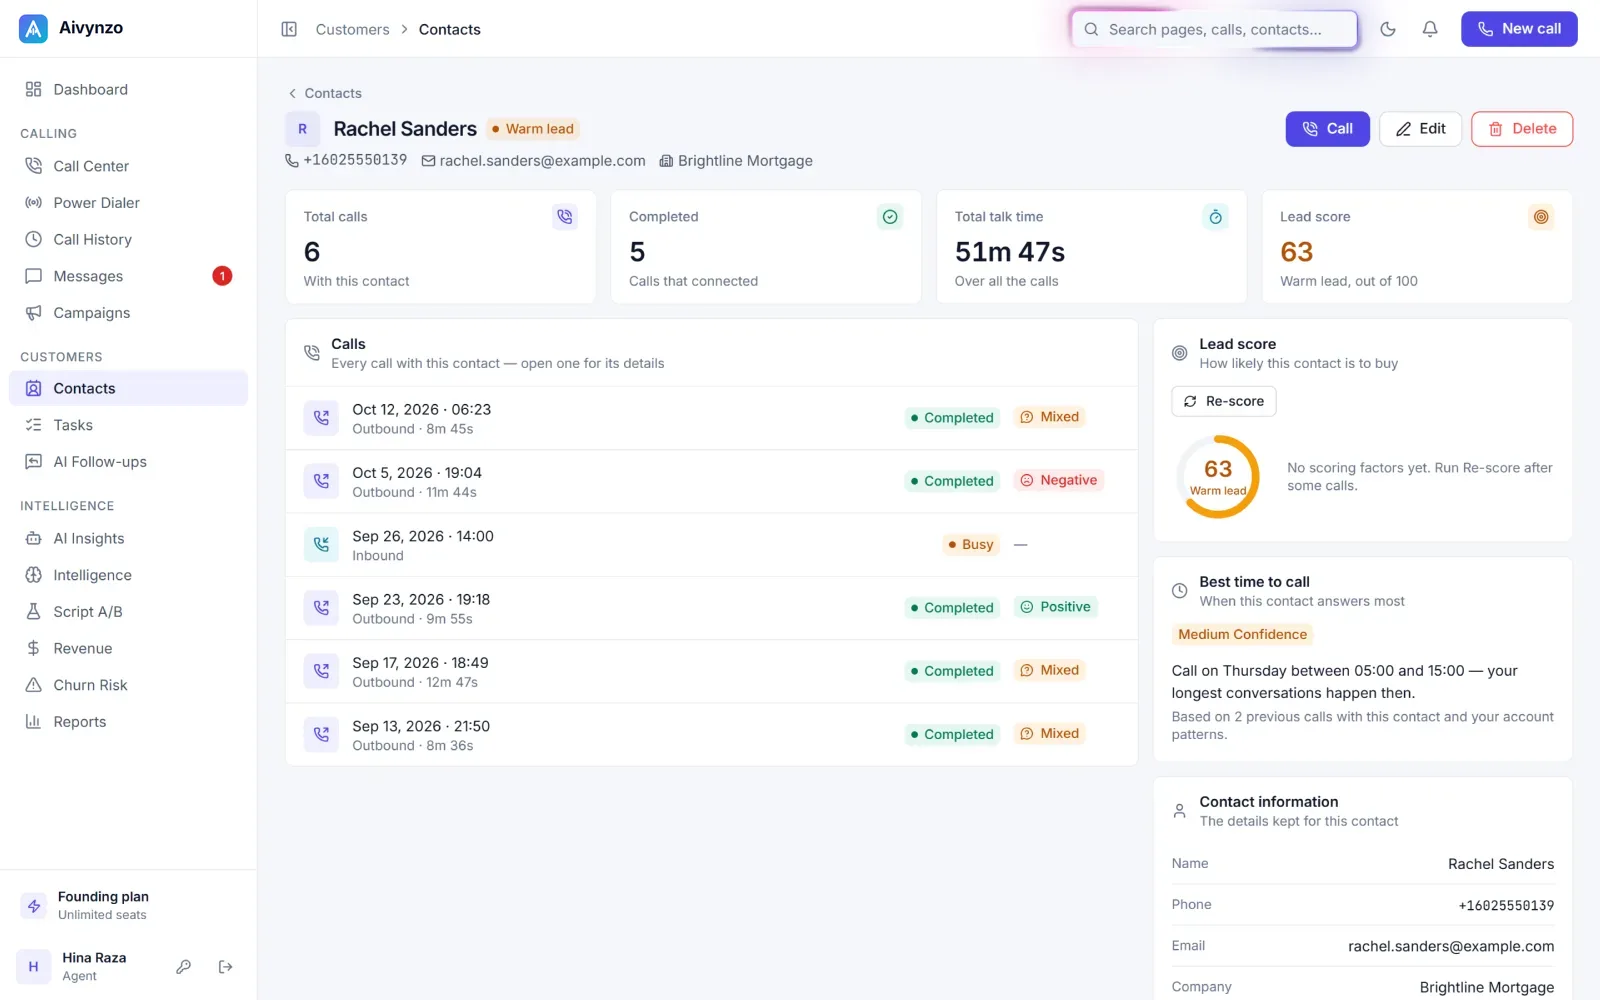
Task: Click the Messages unread badge
Action: 222,276
